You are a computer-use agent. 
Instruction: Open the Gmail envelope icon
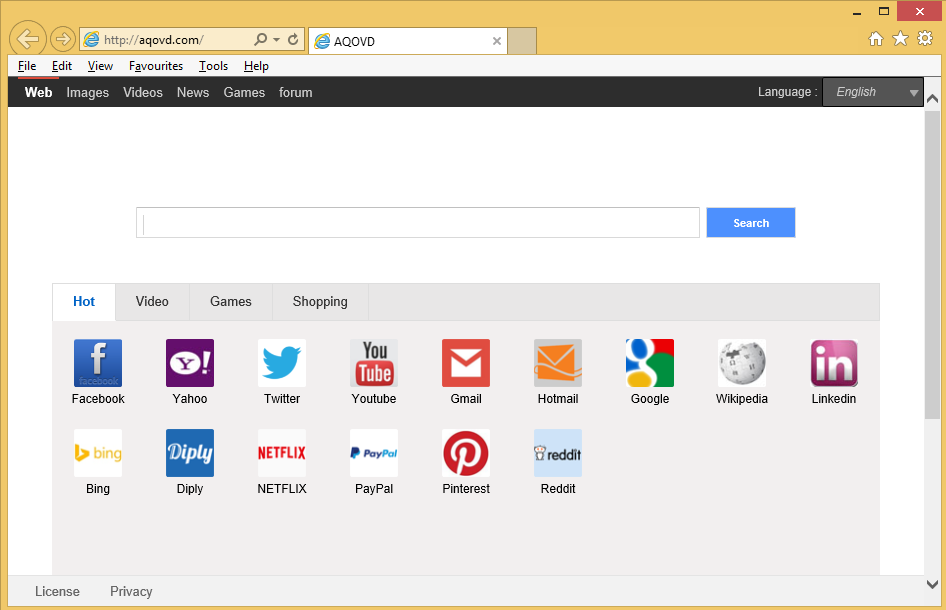tap(466, 363)
